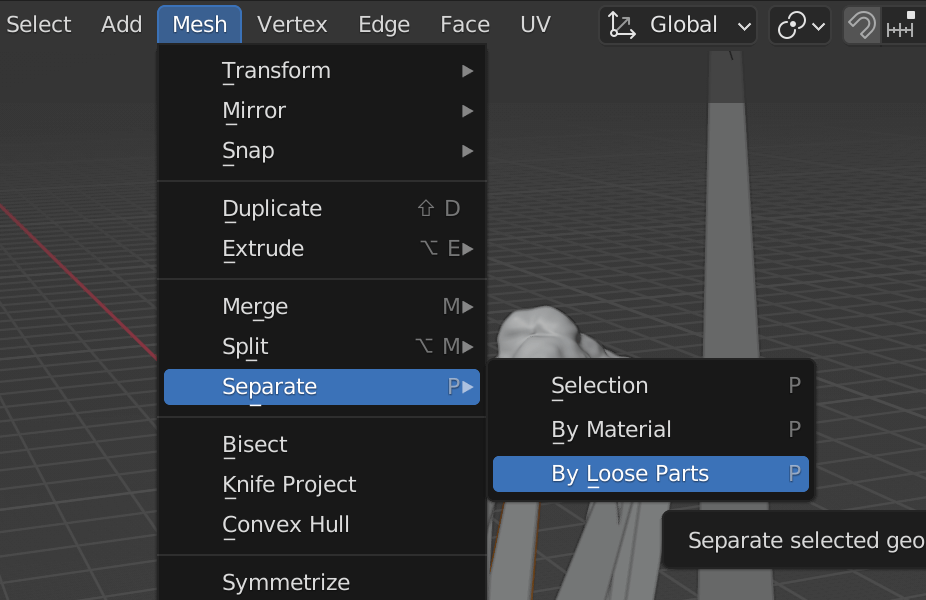Open the Extrude submenu
Screen dimensions: 926x600
(322, 249)
